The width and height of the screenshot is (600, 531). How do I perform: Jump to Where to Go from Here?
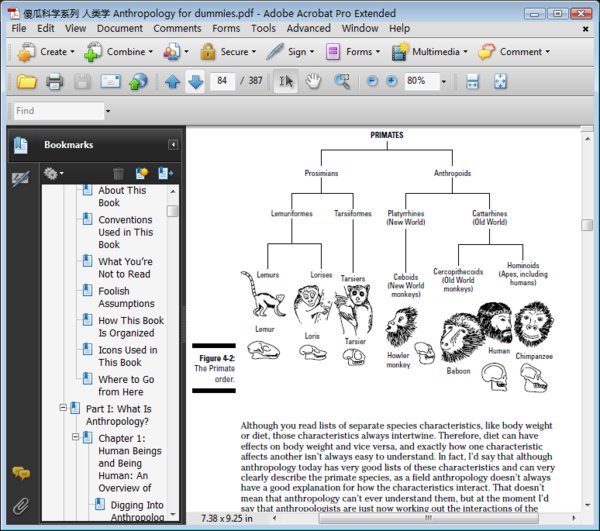point(126,386)
